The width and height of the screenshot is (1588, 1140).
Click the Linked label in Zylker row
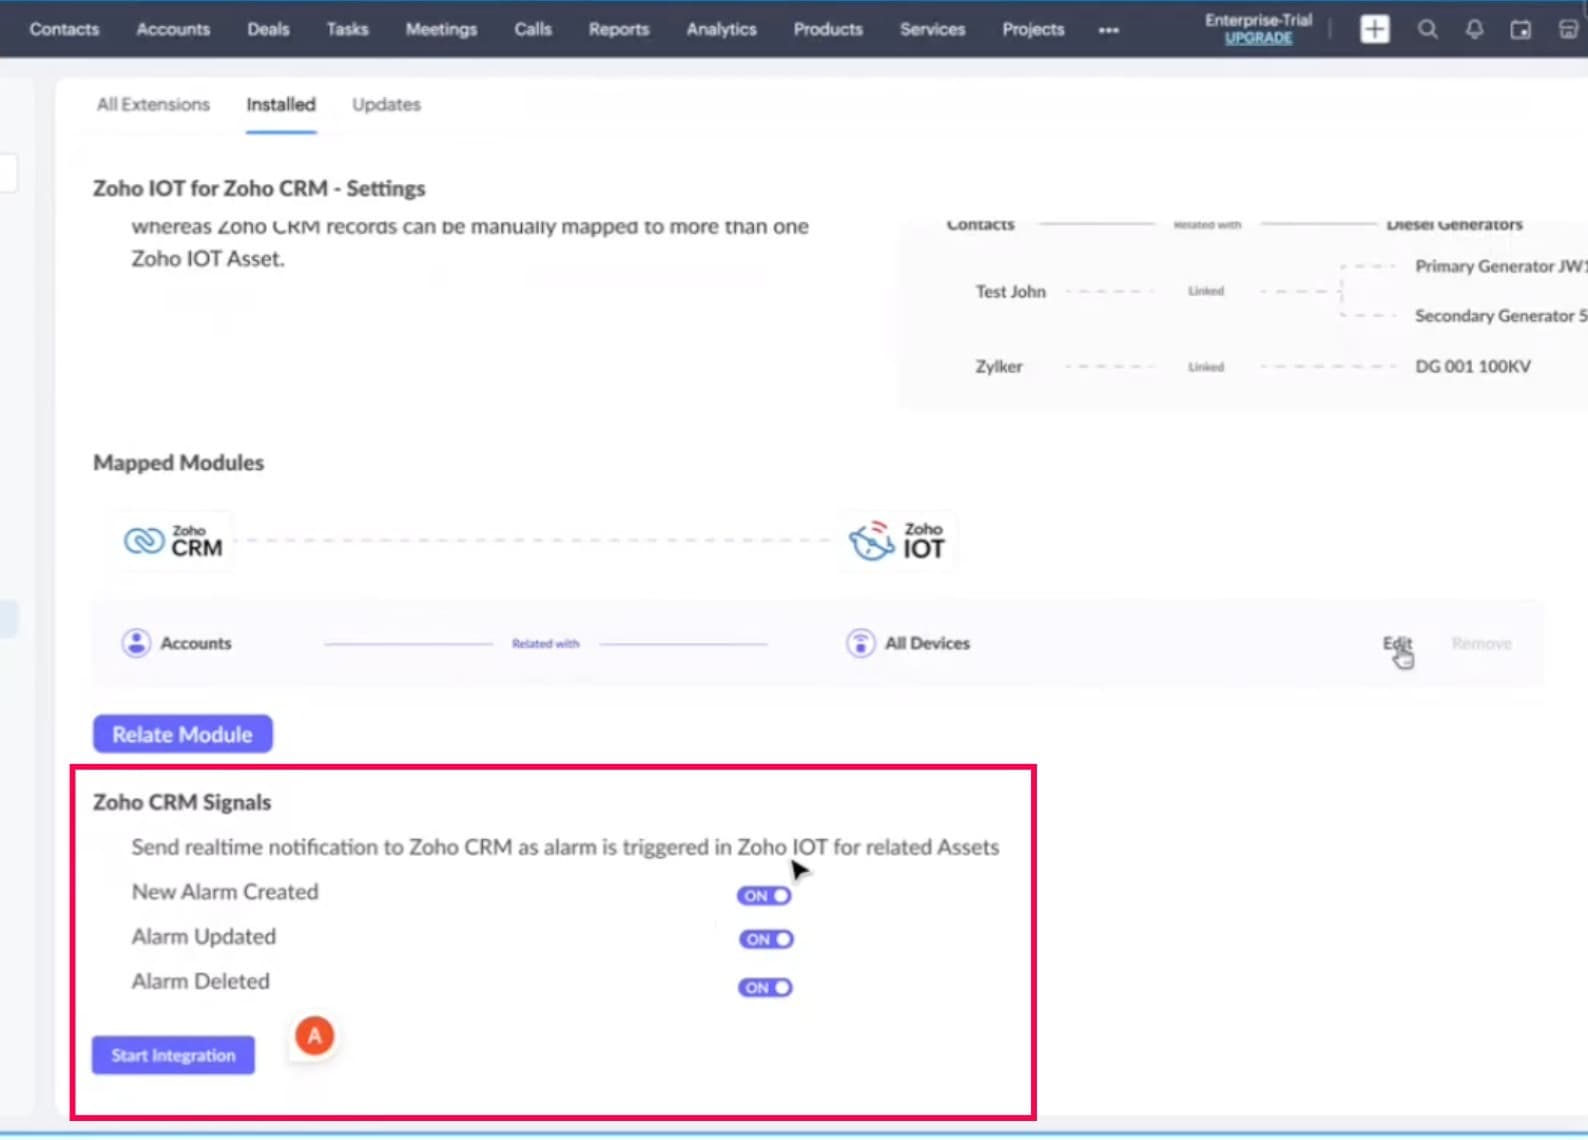pos(1206,367)
